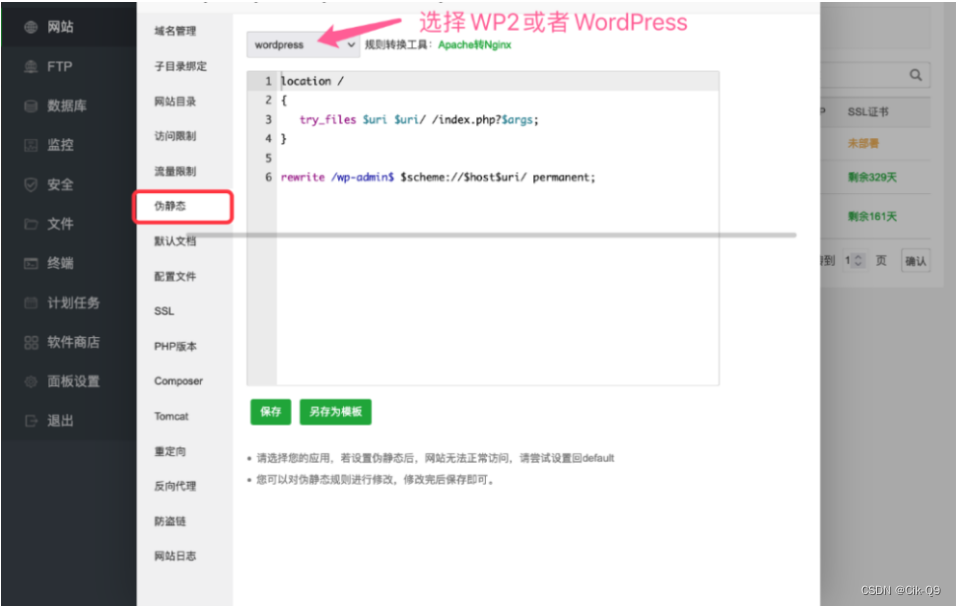Open the 配置文件 tab
This screenshot has height=606, width=956.
coord(175,276)
